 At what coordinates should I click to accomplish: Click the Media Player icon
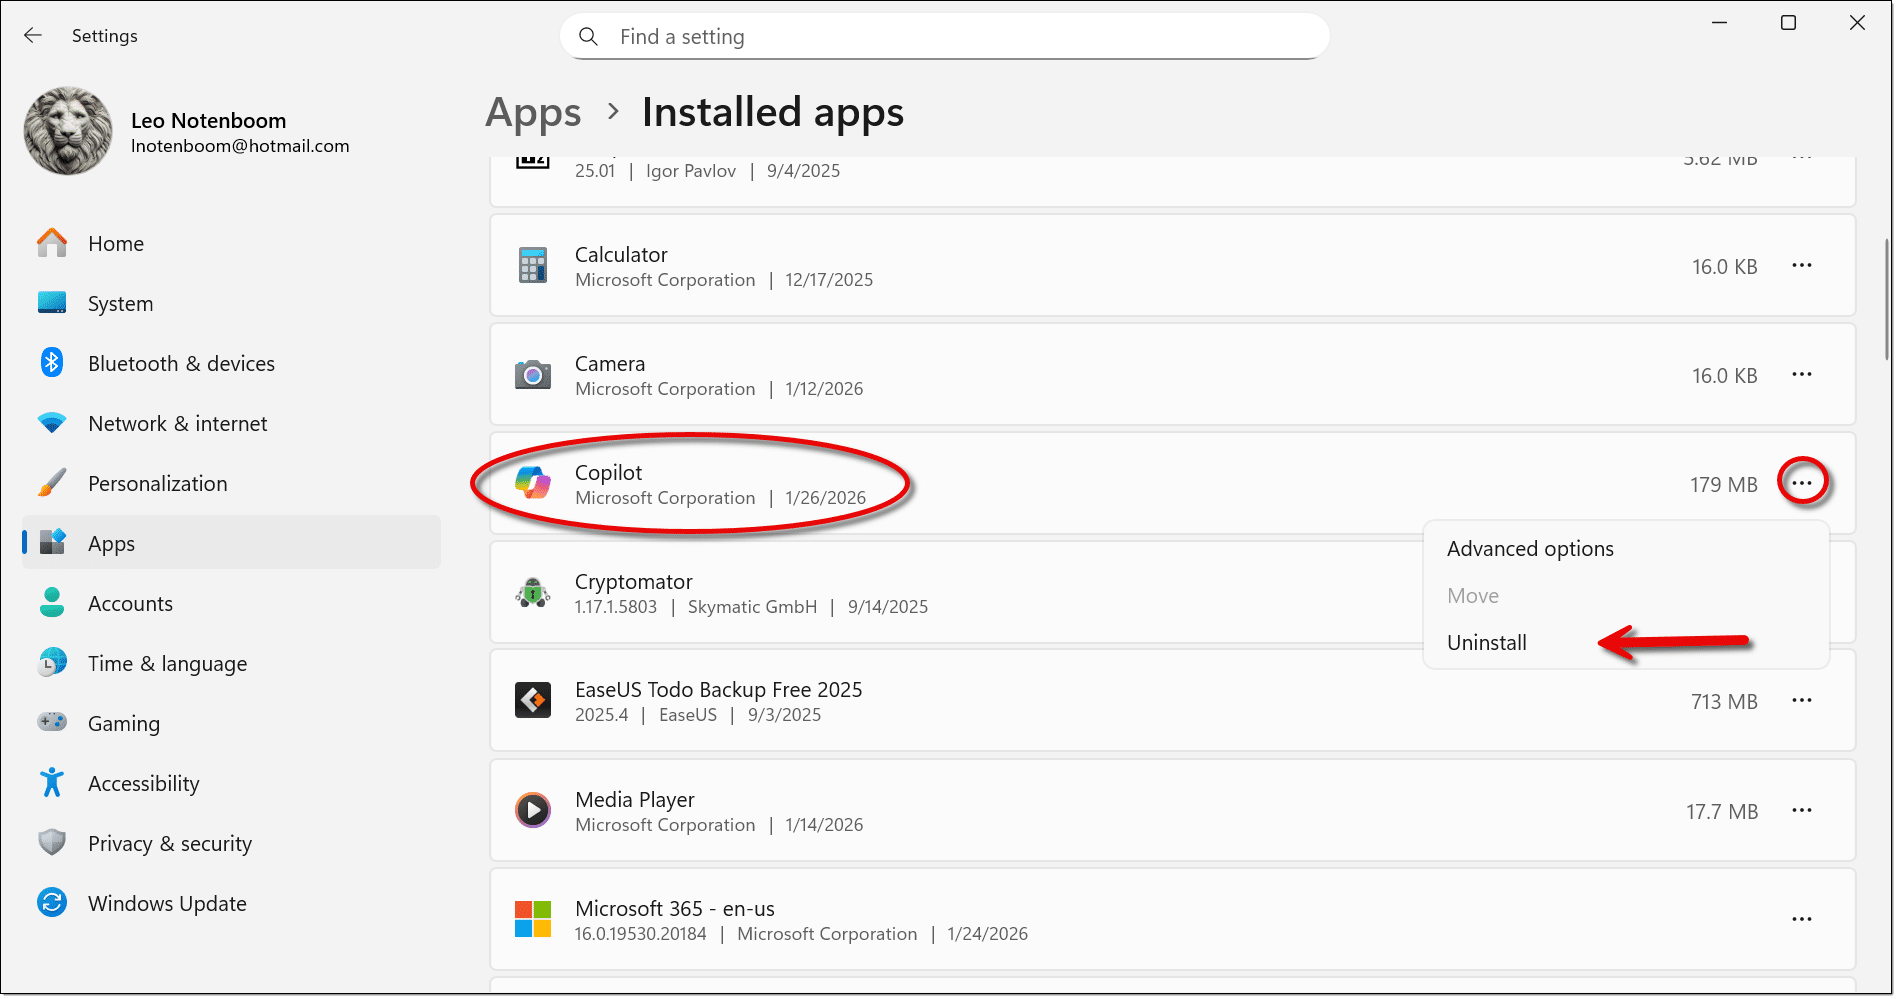[x=532, y=810]
